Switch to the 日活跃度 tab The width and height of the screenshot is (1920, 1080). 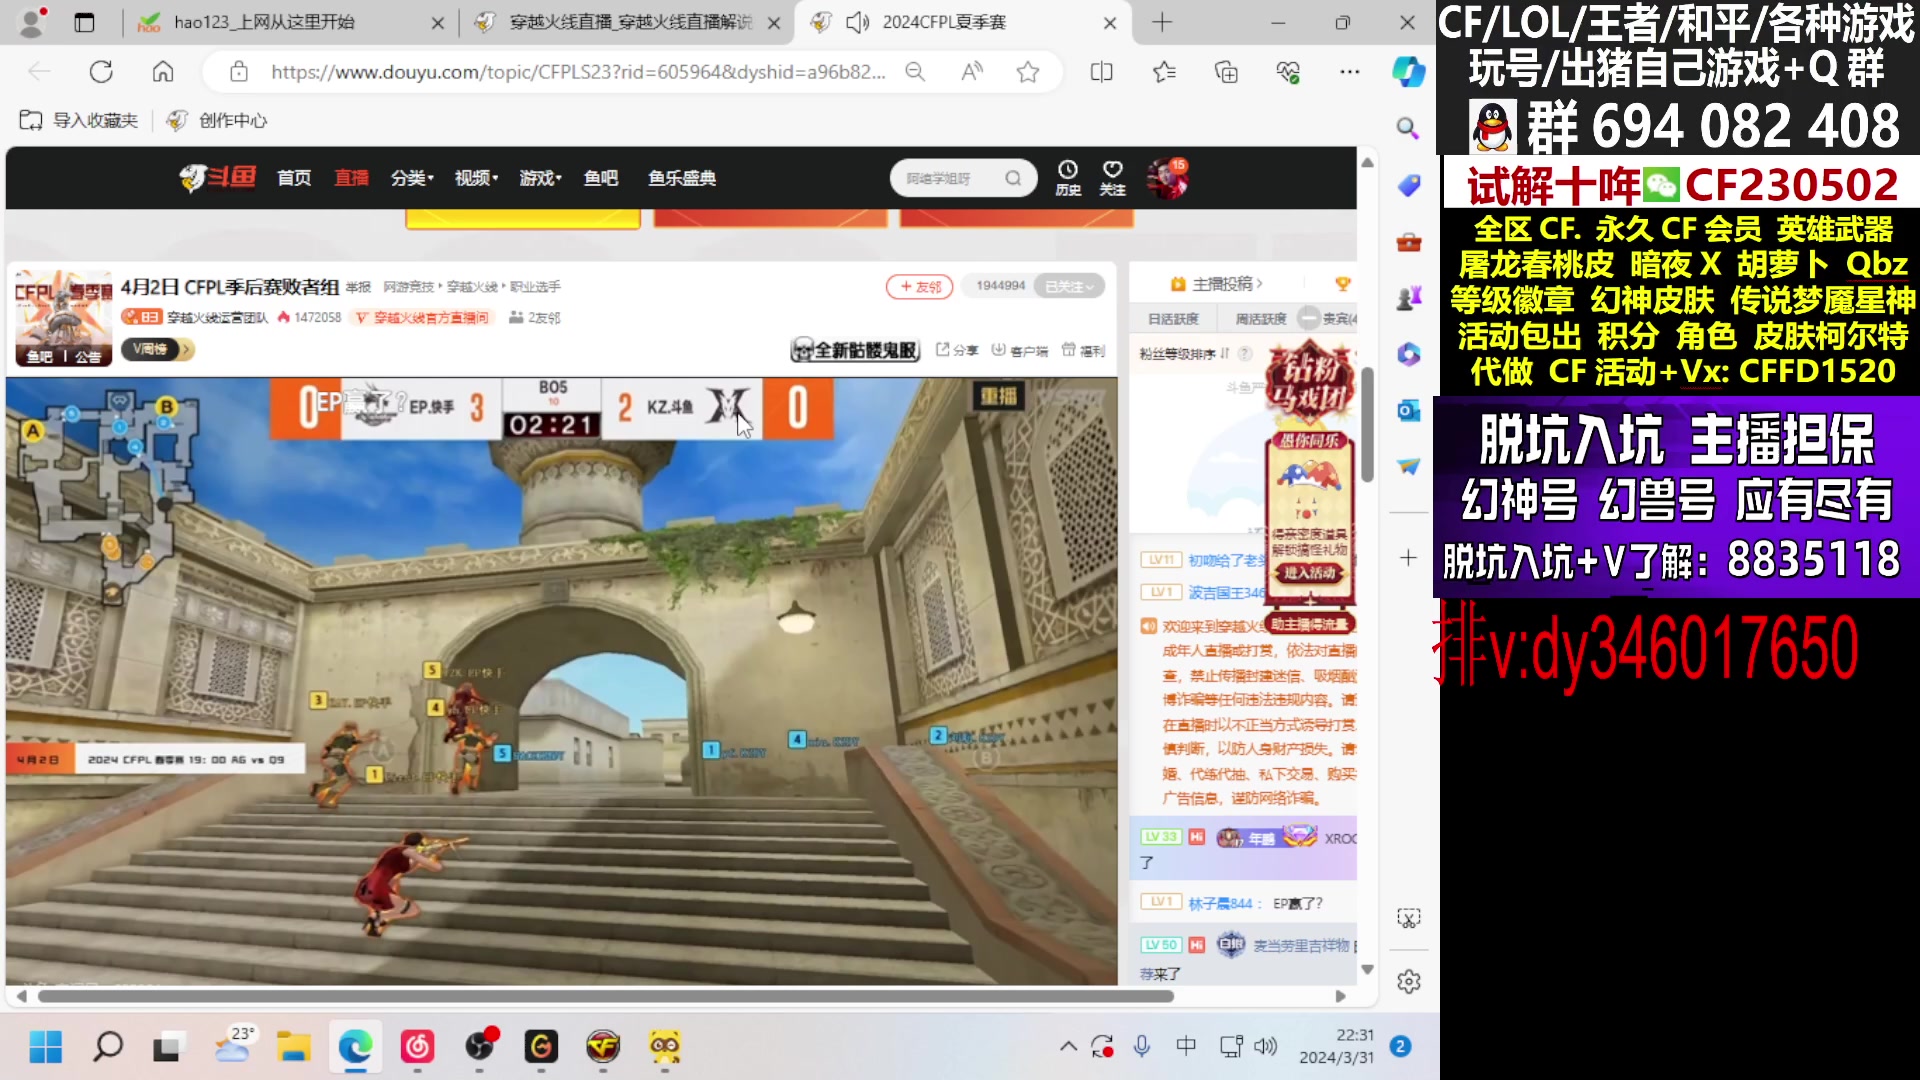[1173, 319]
